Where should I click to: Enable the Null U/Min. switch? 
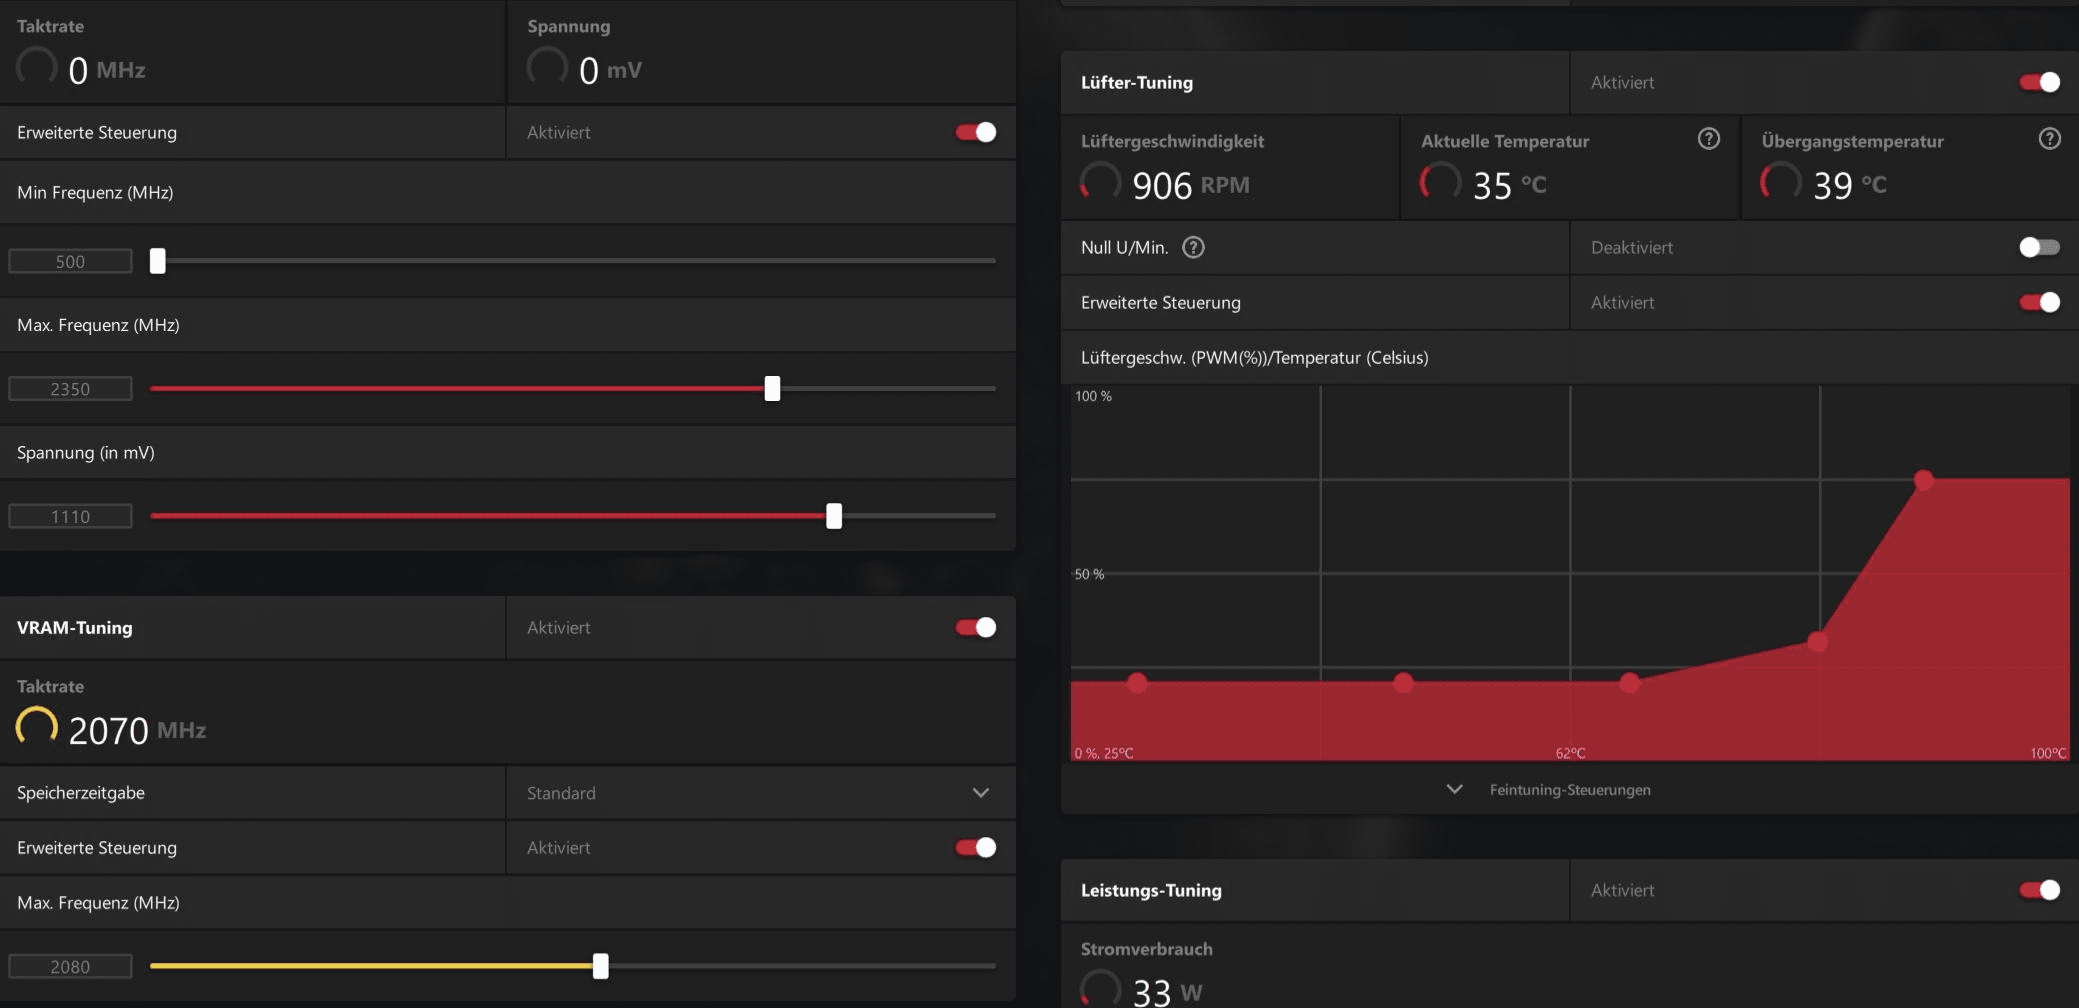click(2040, 247)
